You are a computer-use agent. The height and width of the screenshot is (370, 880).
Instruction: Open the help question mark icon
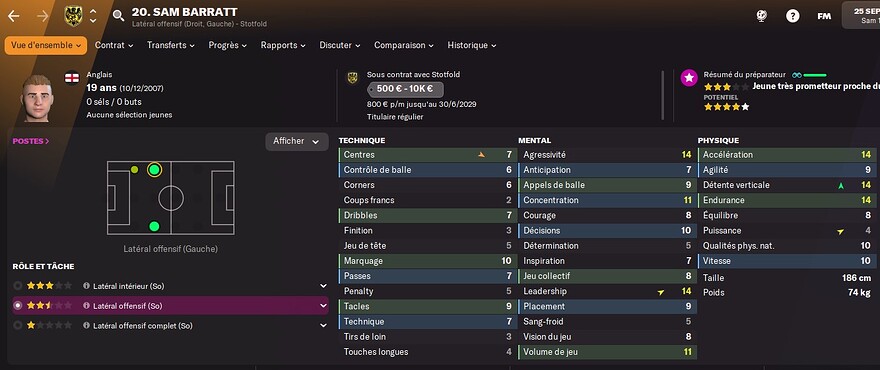point(792,16)
